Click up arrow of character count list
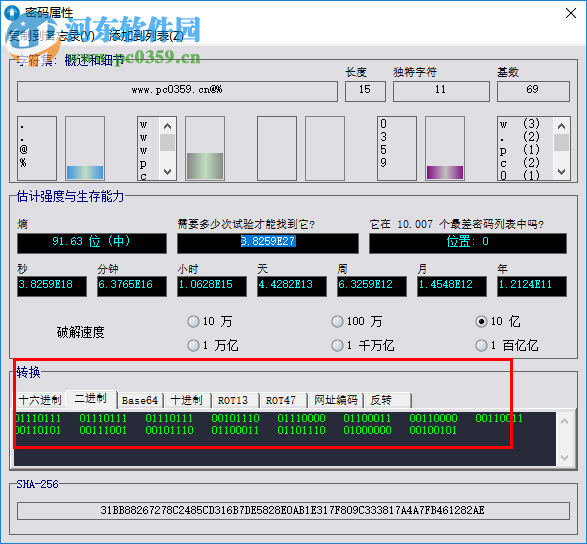587x544 pixels. pyautogui.click(x=561, y=126)
